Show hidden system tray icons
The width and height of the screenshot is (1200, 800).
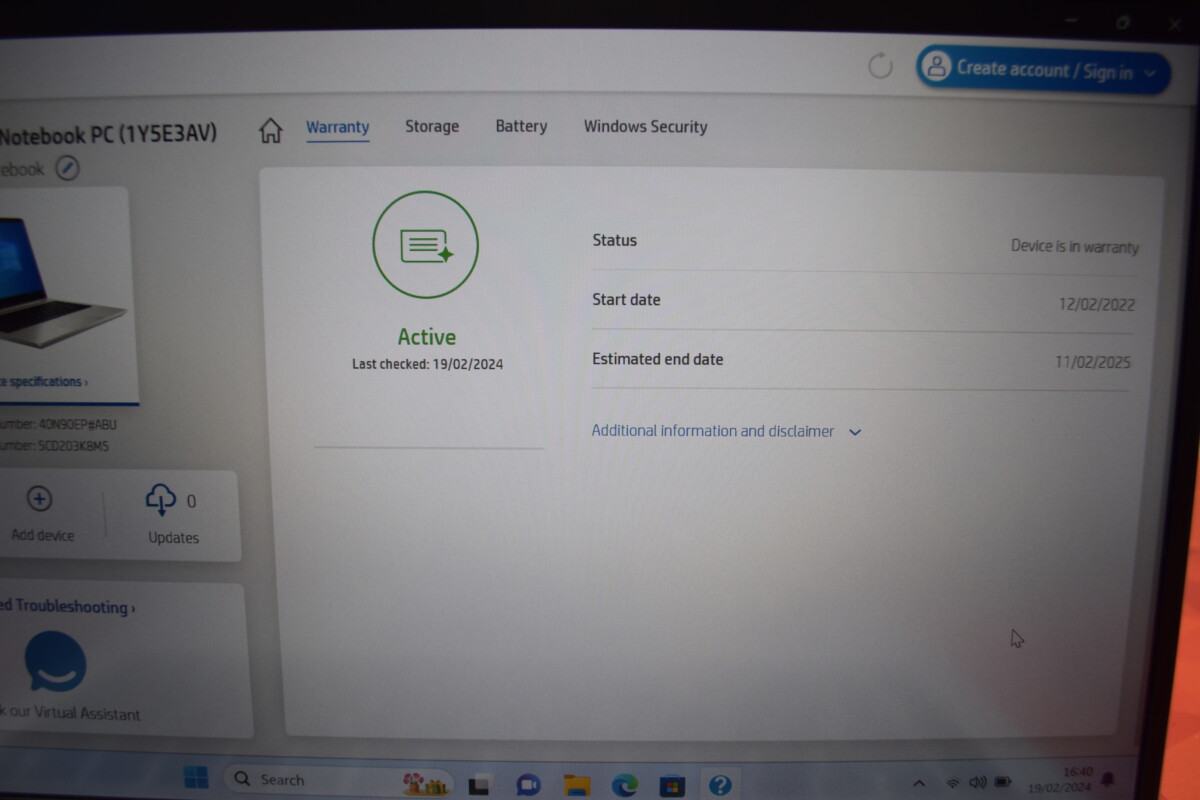(x=919, y=783)
